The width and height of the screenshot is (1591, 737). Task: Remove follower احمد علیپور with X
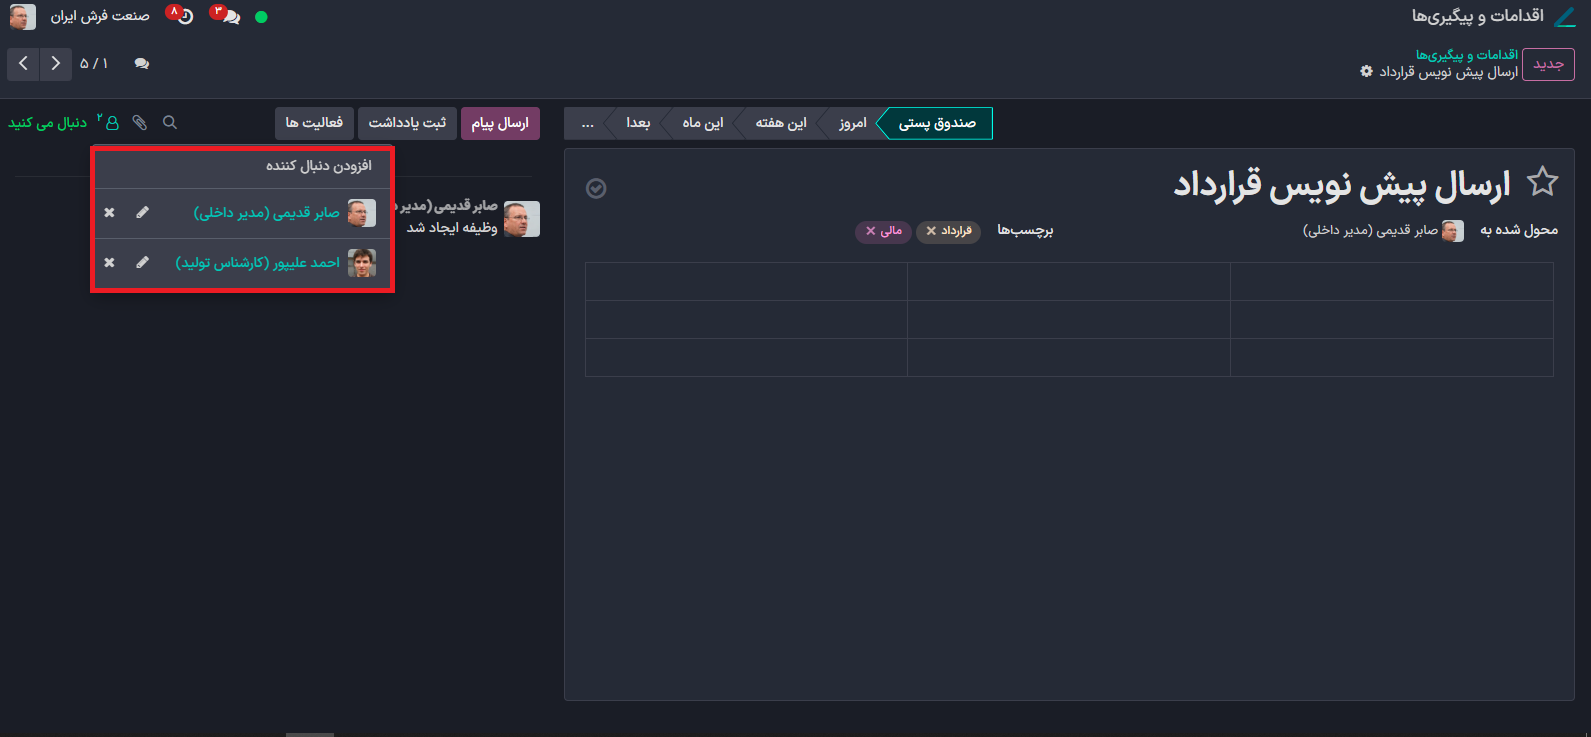point(110,263)
